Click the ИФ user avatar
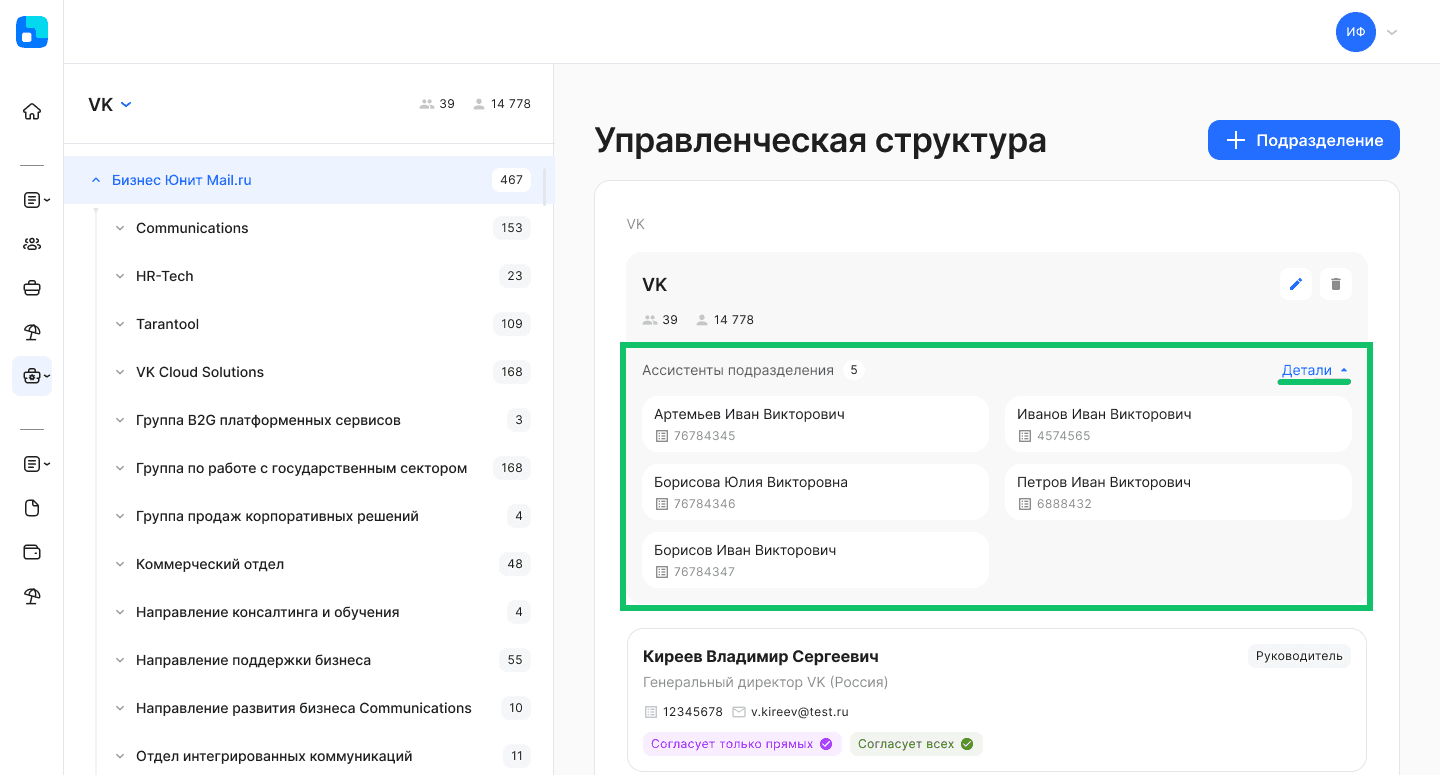 click(x=1356, y=32)
